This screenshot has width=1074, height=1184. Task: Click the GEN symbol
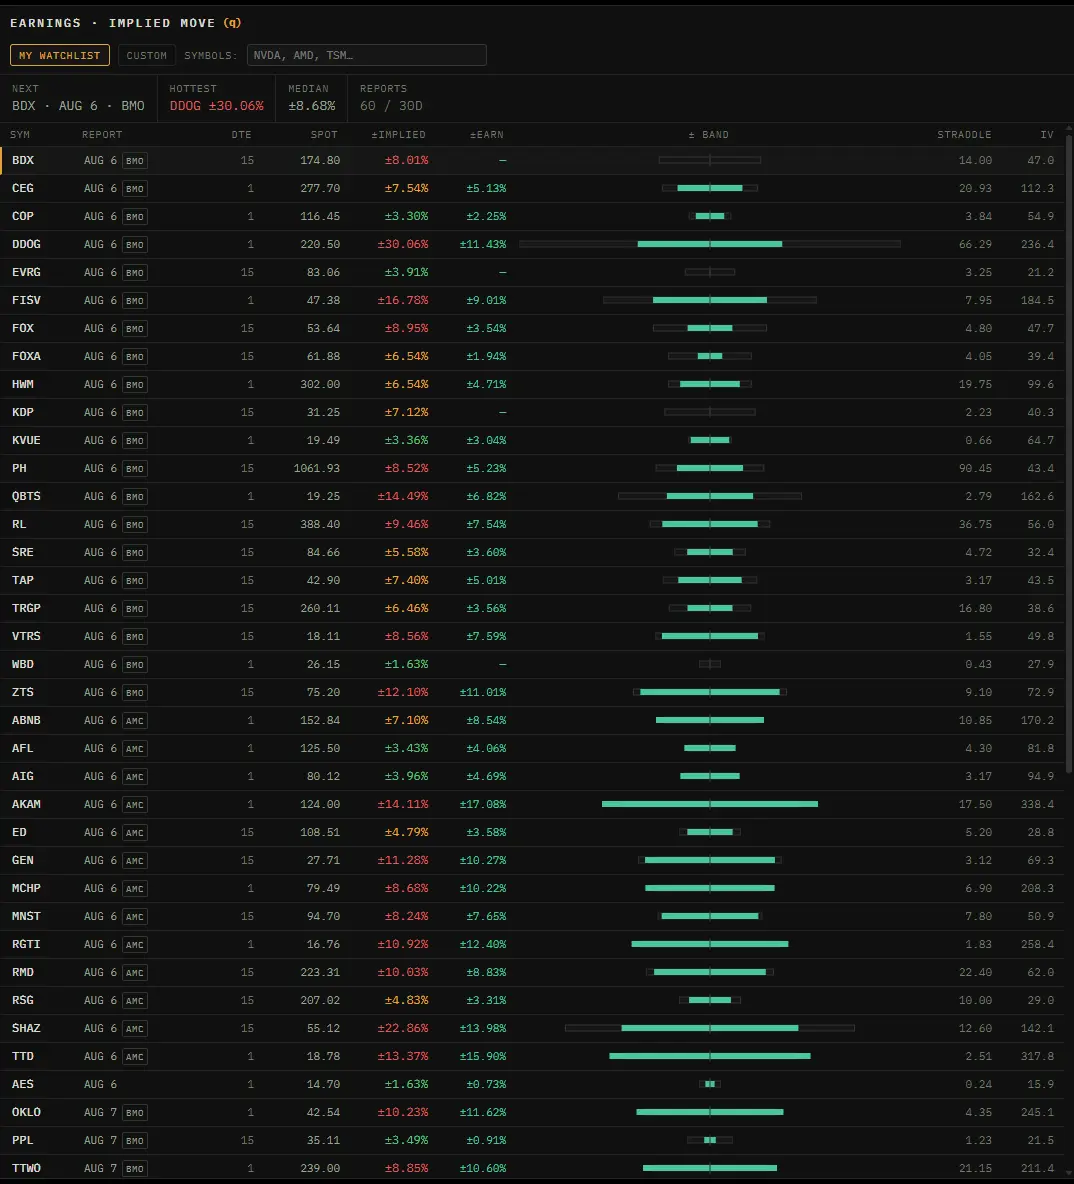pos(23,860)
